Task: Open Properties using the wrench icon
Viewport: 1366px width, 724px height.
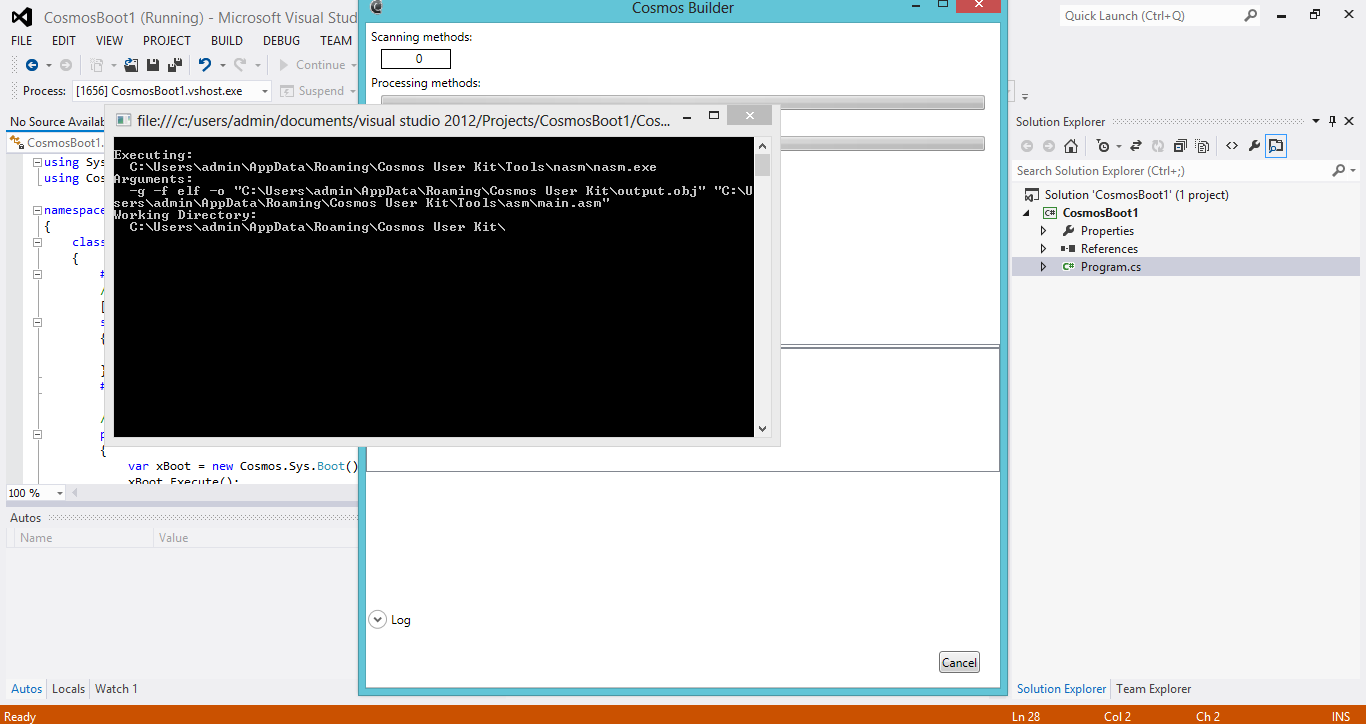Action: pyautogui.click(x=1254, y=146)
